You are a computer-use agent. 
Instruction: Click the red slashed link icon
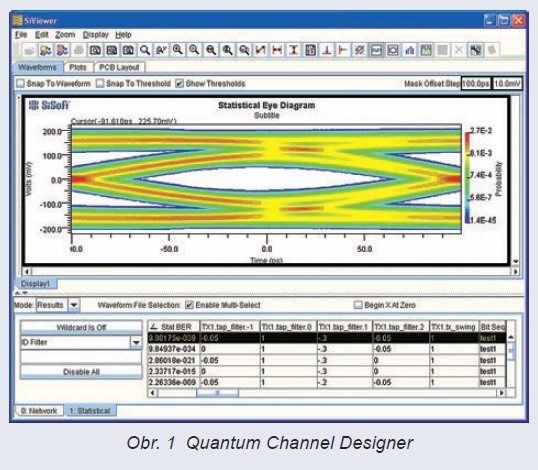[359, 50]
